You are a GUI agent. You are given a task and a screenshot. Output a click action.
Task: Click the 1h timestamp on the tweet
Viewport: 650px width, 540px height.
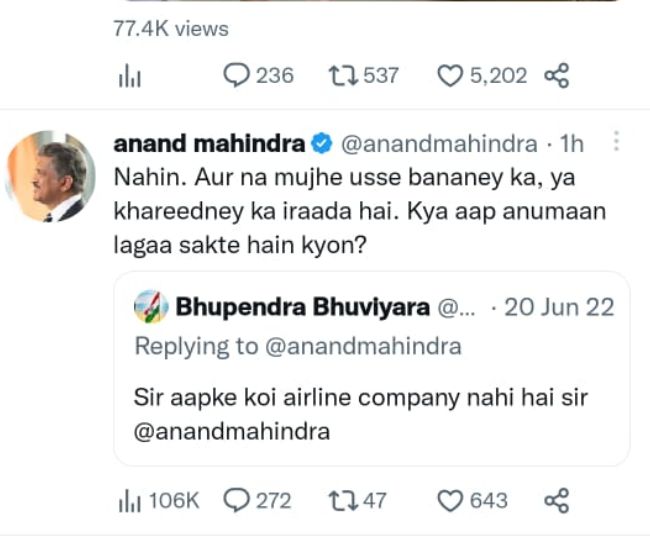pos(573,144)
